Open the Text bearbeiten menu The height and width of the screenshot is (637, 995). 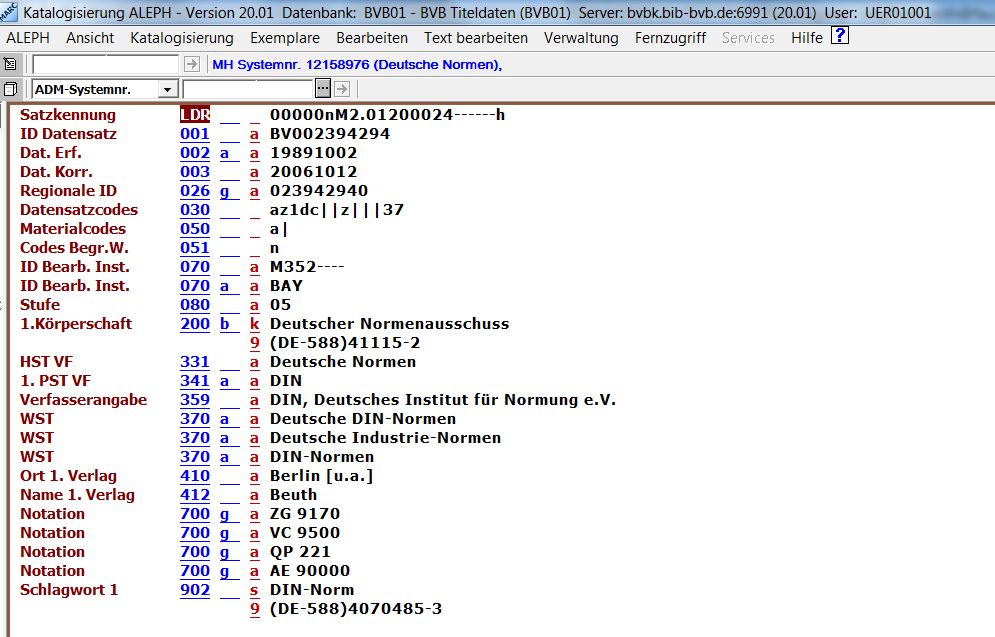tap(475, 38)
